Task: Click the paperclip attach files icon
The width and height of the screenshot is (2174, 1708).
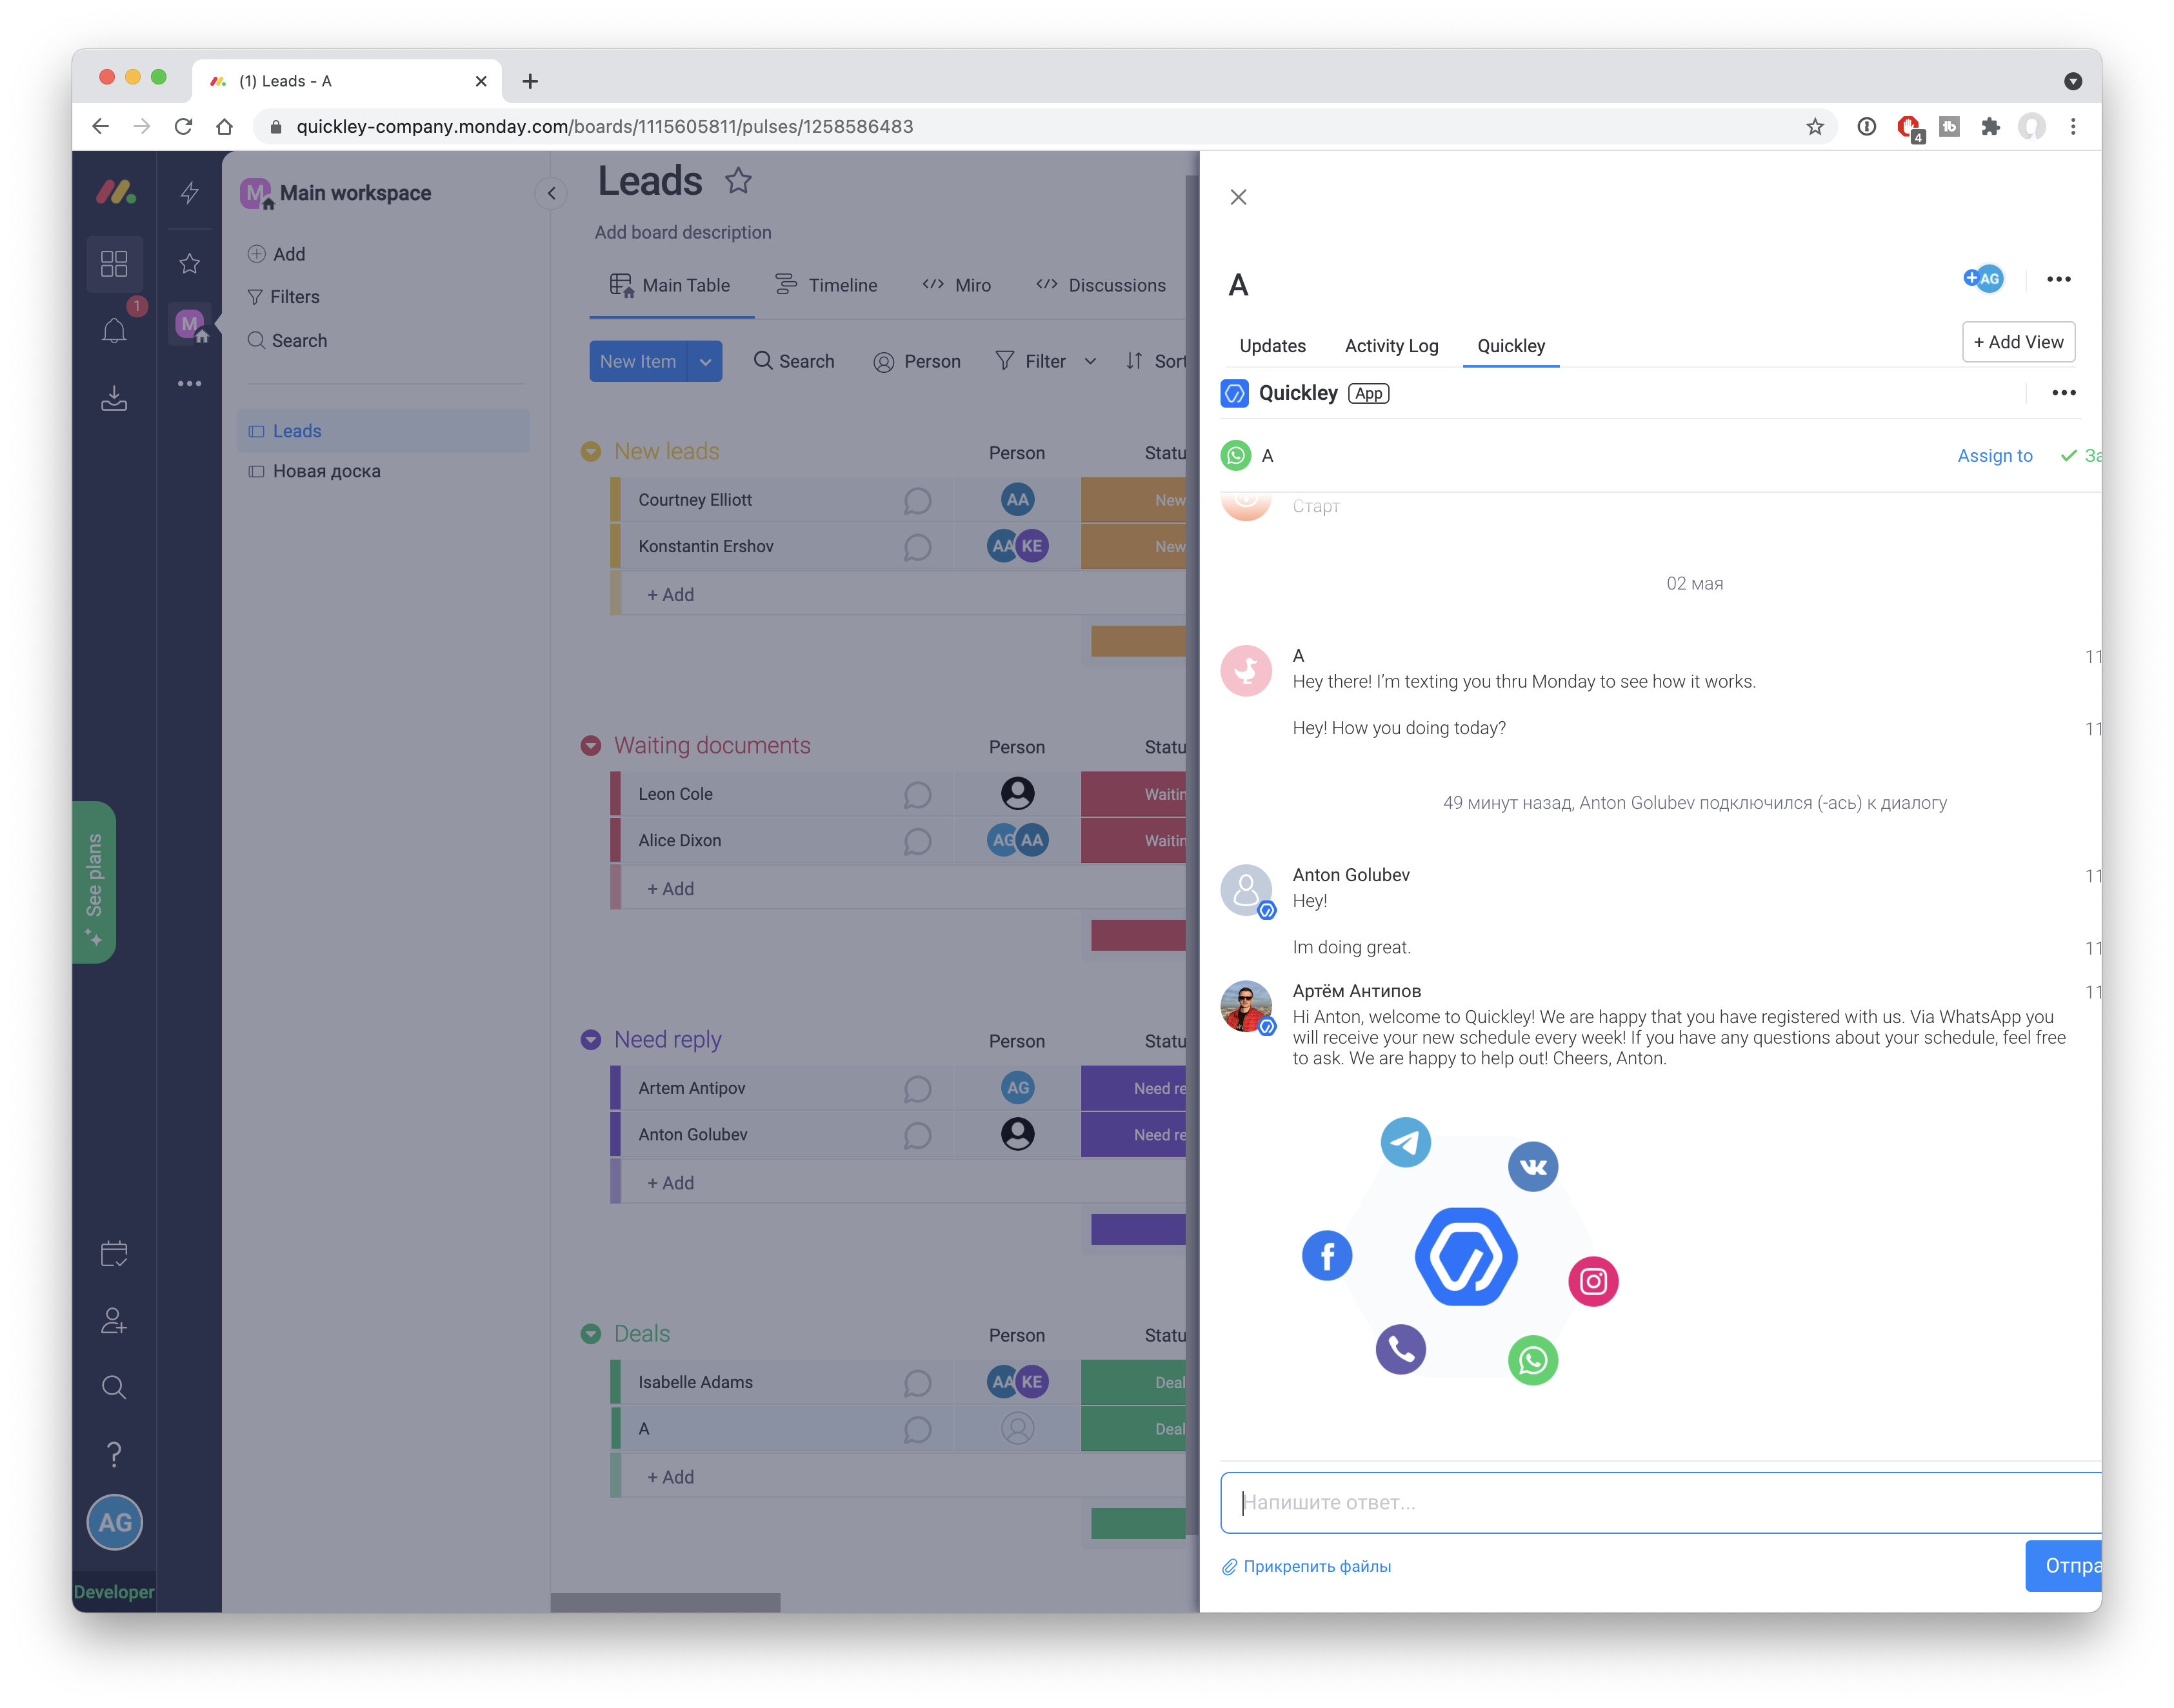Action: tap(1230, 1567)
